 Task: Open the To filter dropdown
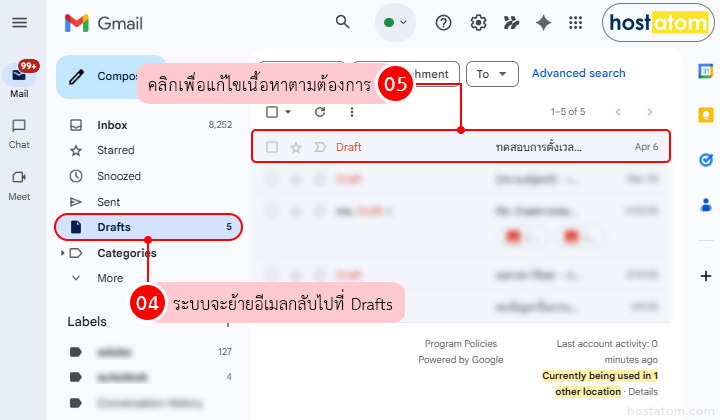pyautogui.click(x=492, y=74)
